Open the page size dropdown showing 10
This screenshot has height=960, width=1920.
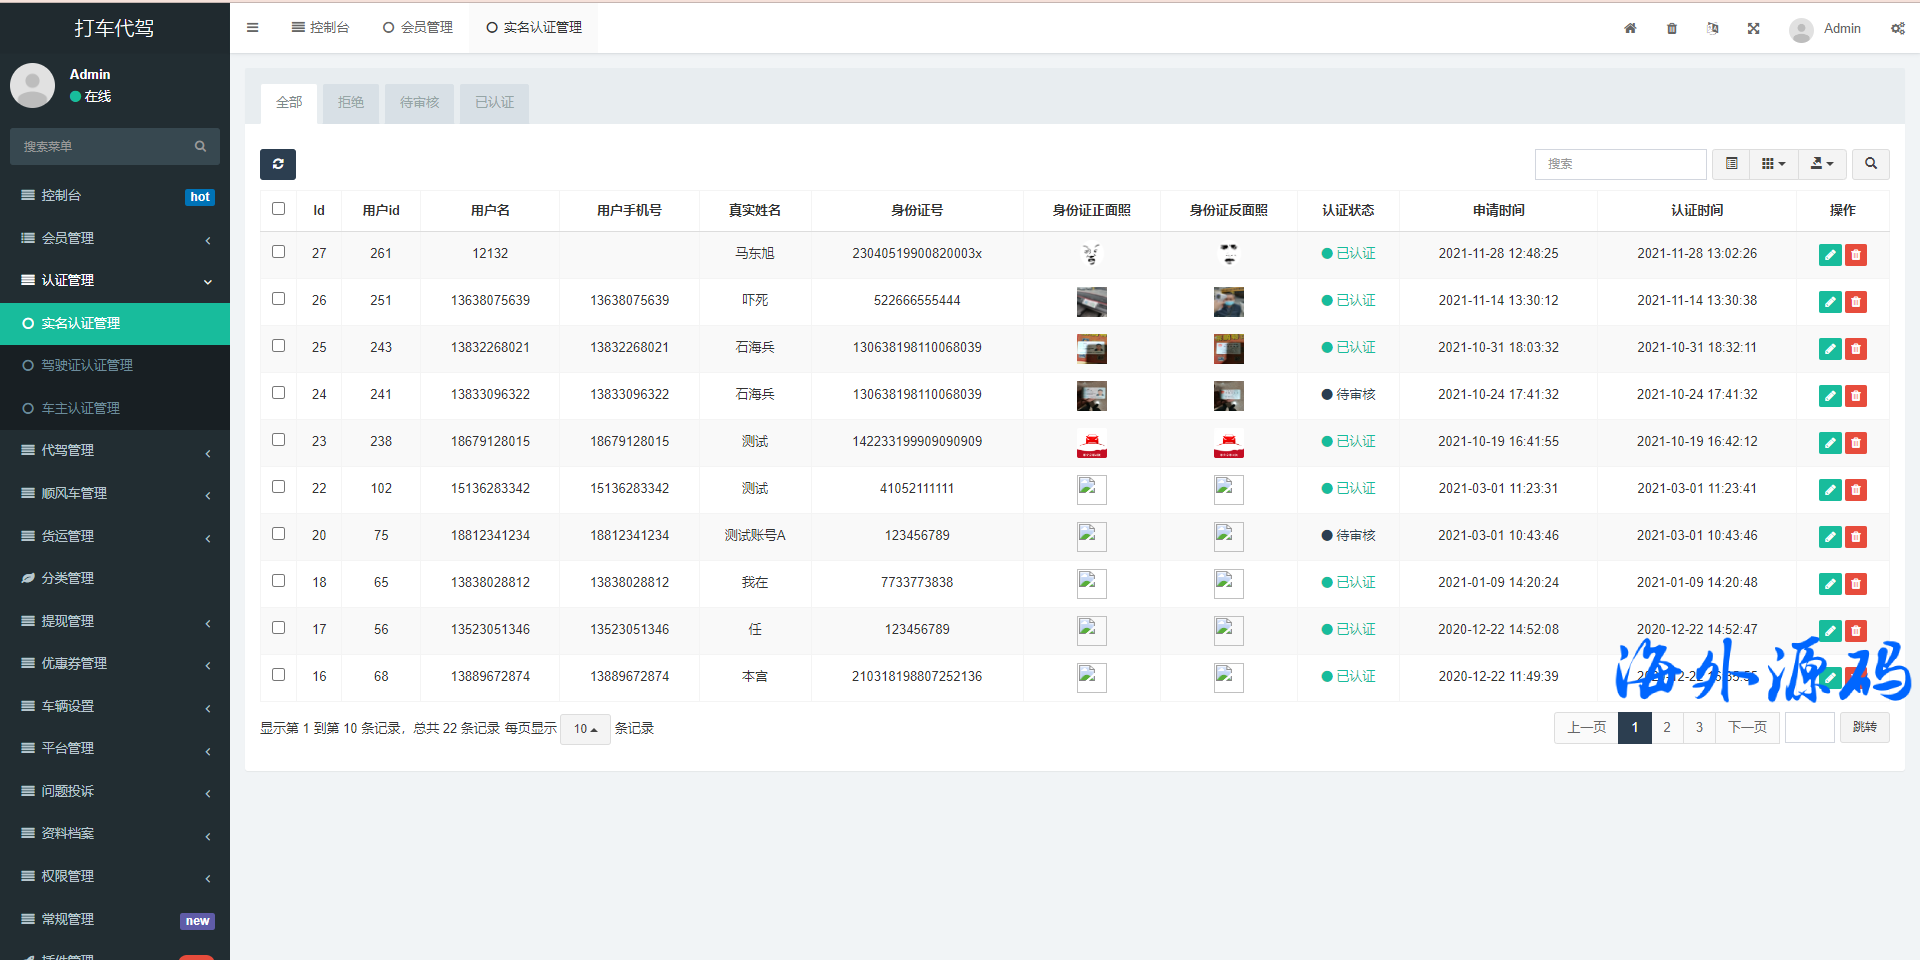(x=585, y=729)
